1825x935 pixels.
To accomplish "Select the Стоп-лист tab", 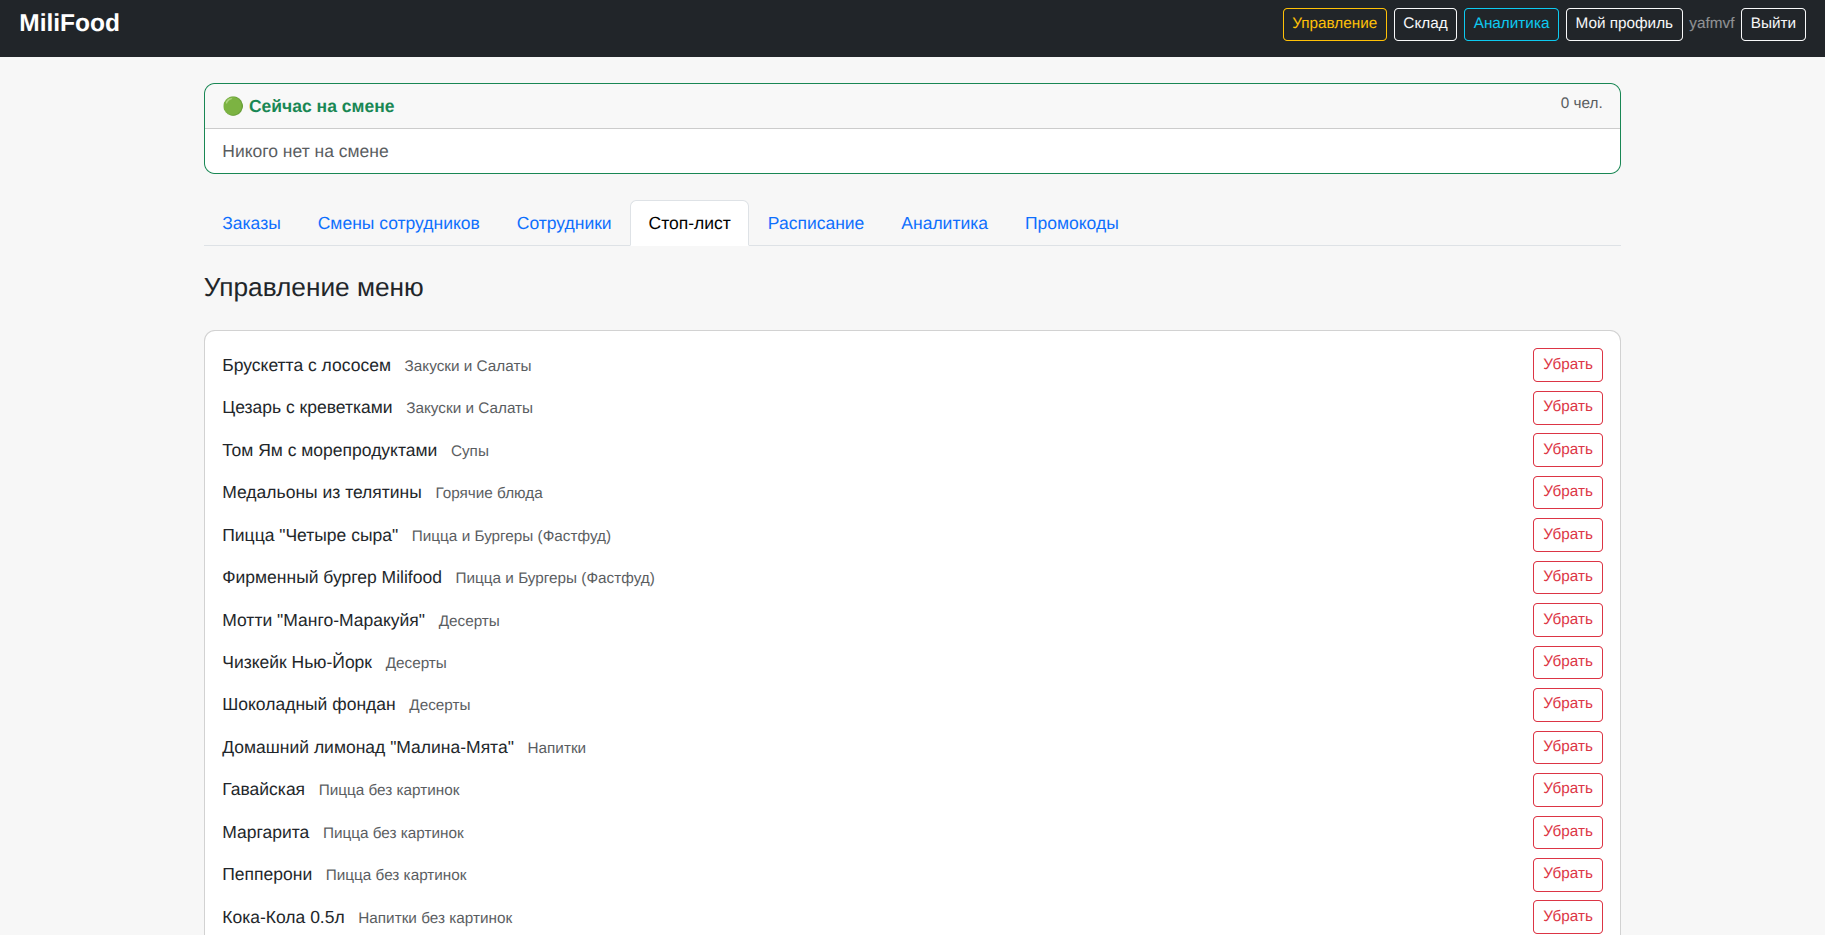I will click(x=690, y=223).
